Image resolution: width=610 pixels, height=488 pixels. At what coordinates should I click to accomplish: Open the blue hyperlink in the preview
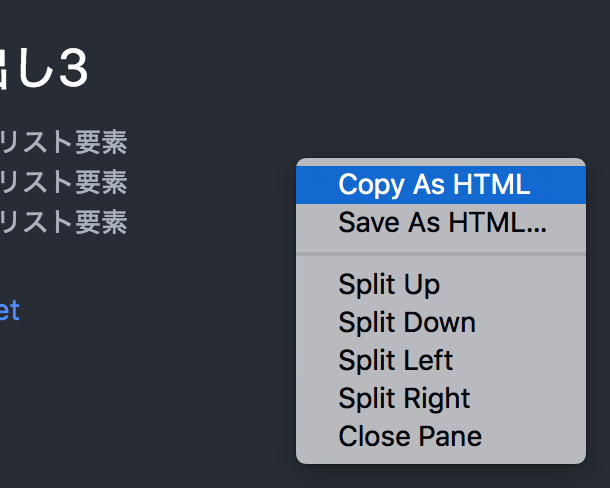click(x=8, y=310)
